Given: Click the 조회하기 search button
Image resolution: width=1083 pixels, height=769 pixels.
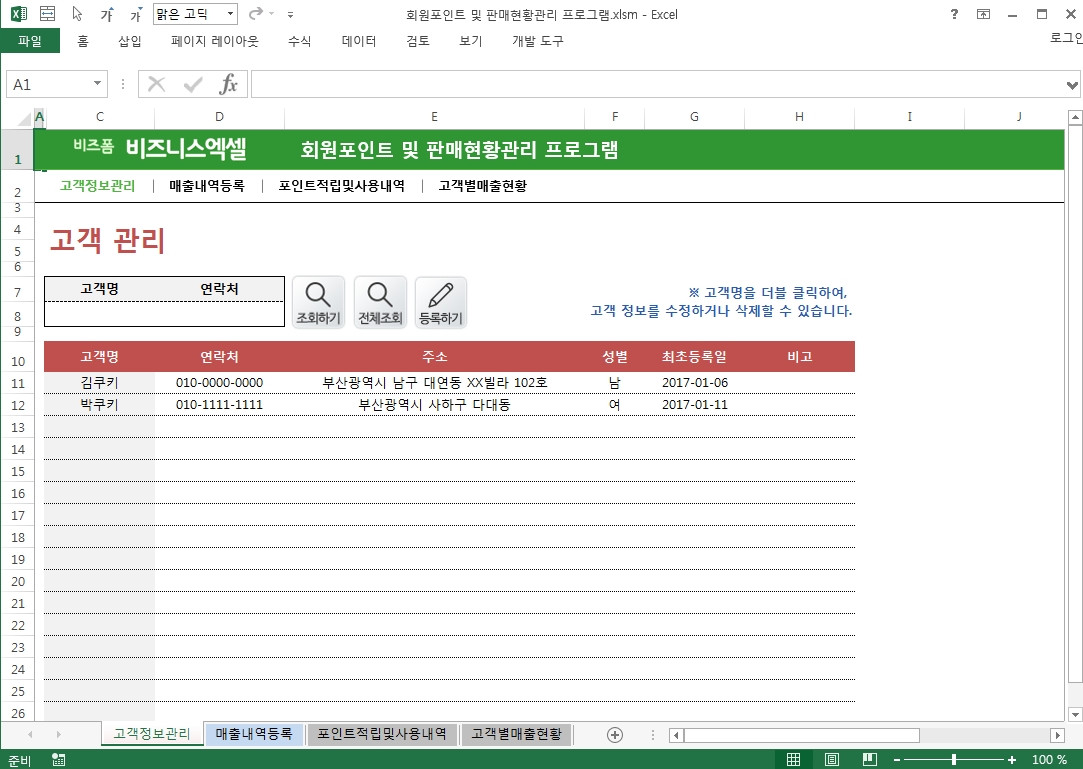Looking at the screenshot, I should click(x=318, y=303).
